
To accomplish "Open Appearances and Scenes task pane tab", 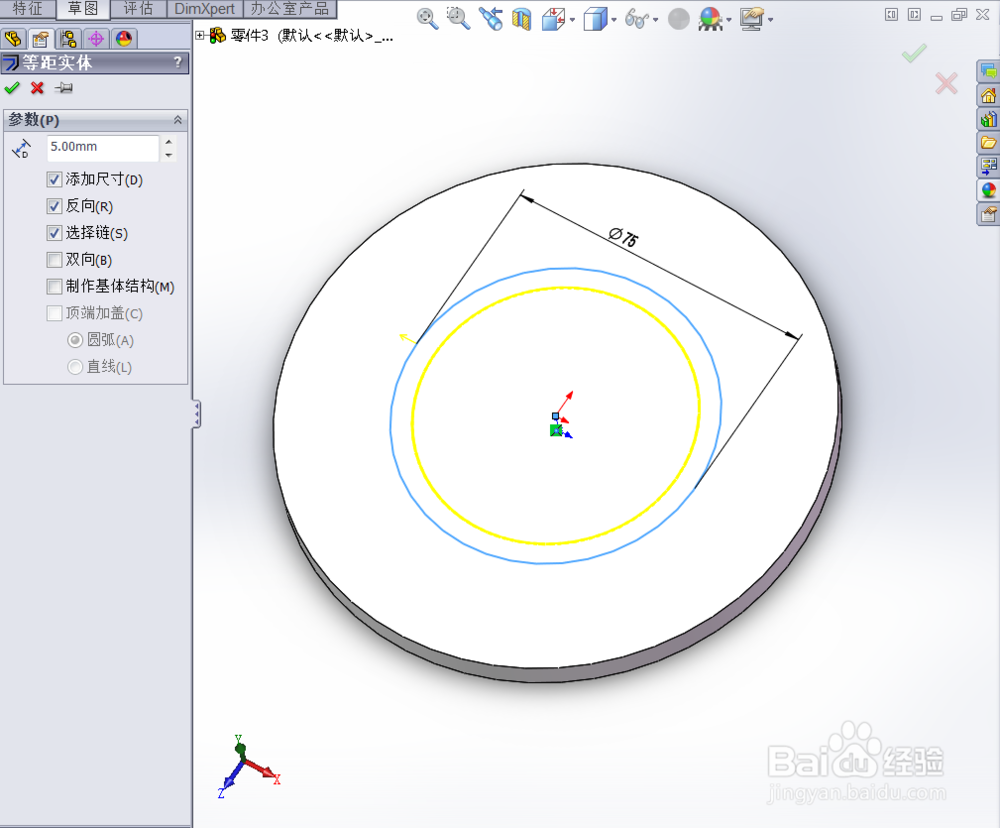I will tap(988, 190).
